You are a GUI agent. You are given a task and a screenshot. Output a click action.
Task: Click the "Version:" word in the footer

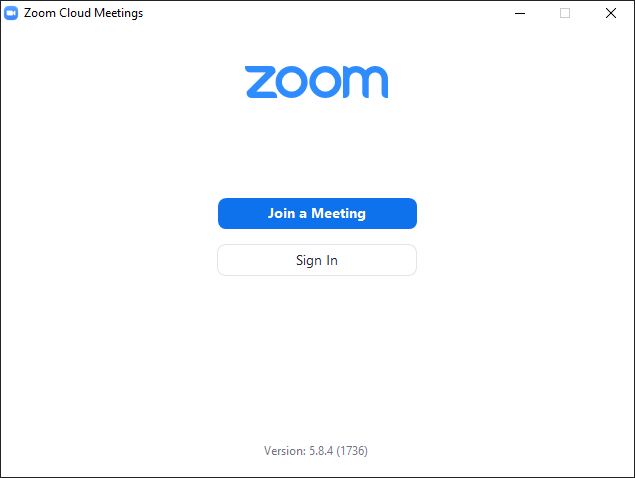[x=285, y=451]
